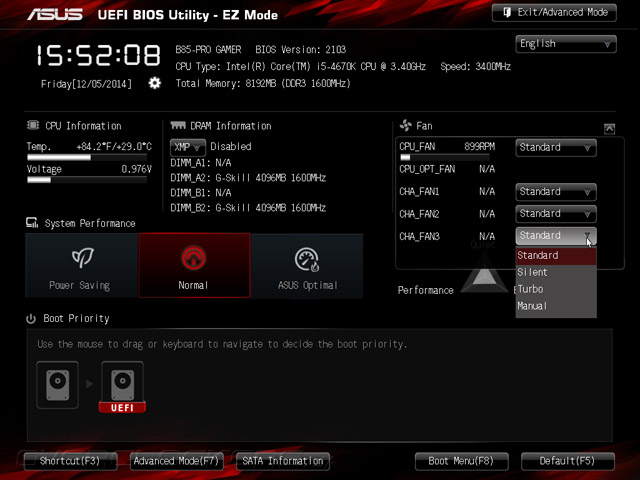Click DIMM_A2: G-Skill 4096MB 1600MHz entry
The height and width of the screenshot is (480, 640).
tap(248, 178)
